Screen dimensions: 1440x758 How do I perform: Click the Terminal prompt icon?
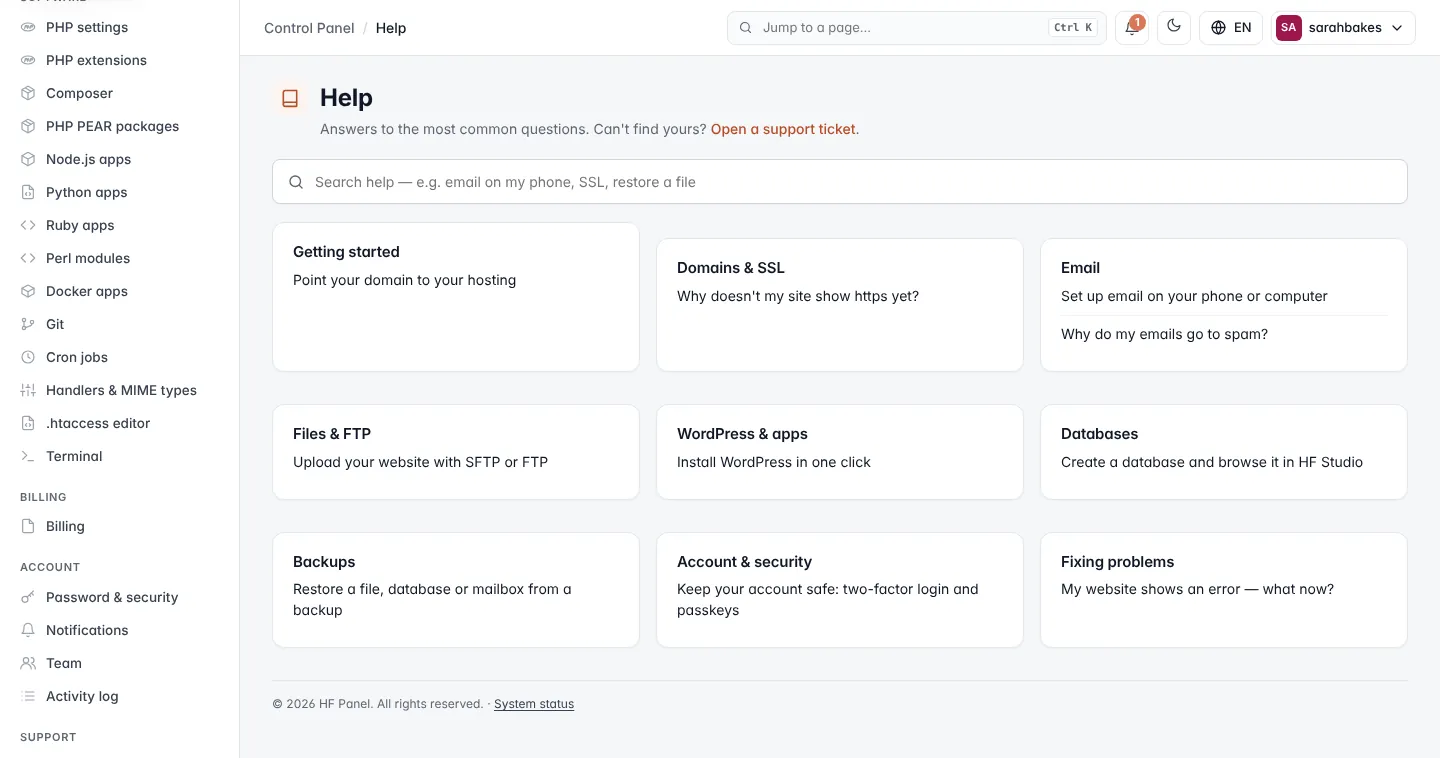tap(28, 456)
